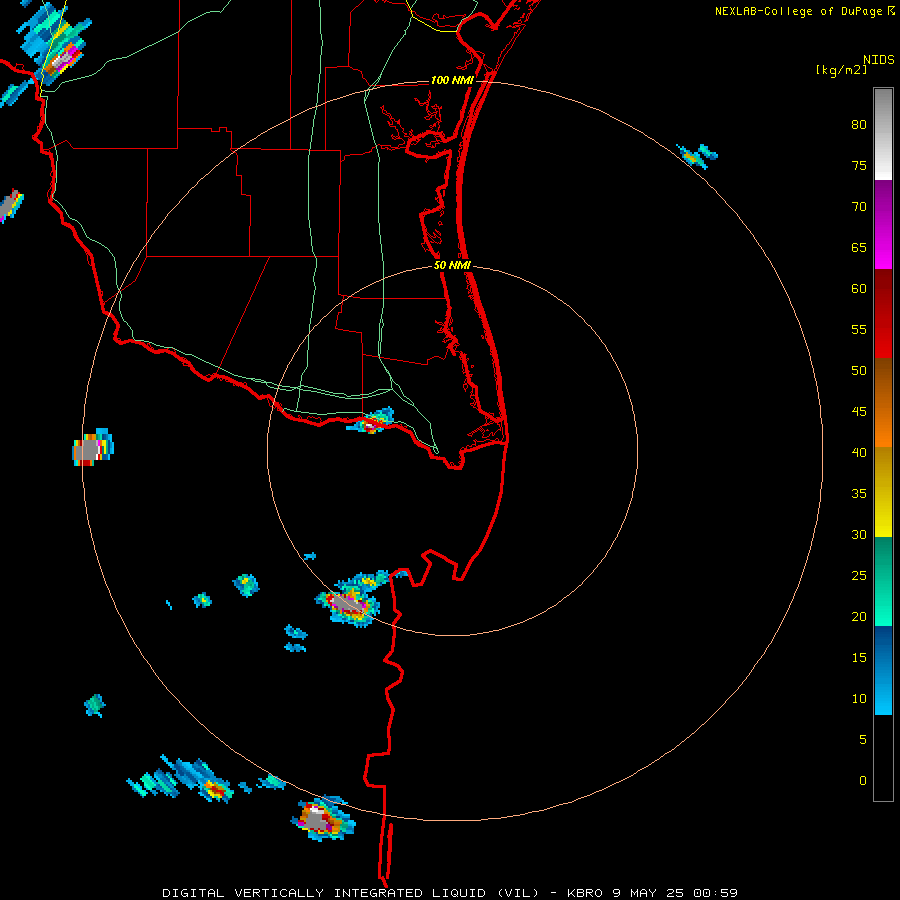Click the 50 value on the color scale
Screen dimensions: 900x900
(859, 371)
